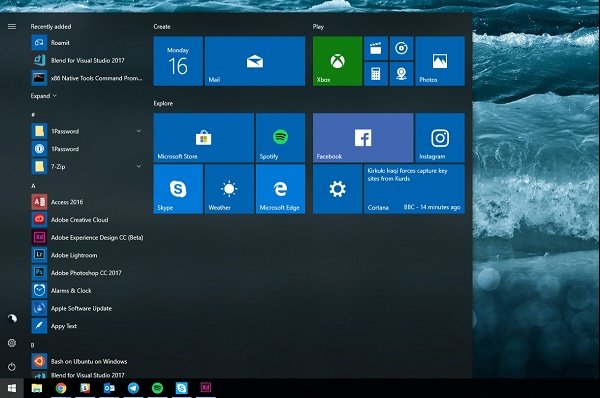Viewport: 600px width, 398px height.
Task: Expand the Recently added list
Action: coord(44,96)
